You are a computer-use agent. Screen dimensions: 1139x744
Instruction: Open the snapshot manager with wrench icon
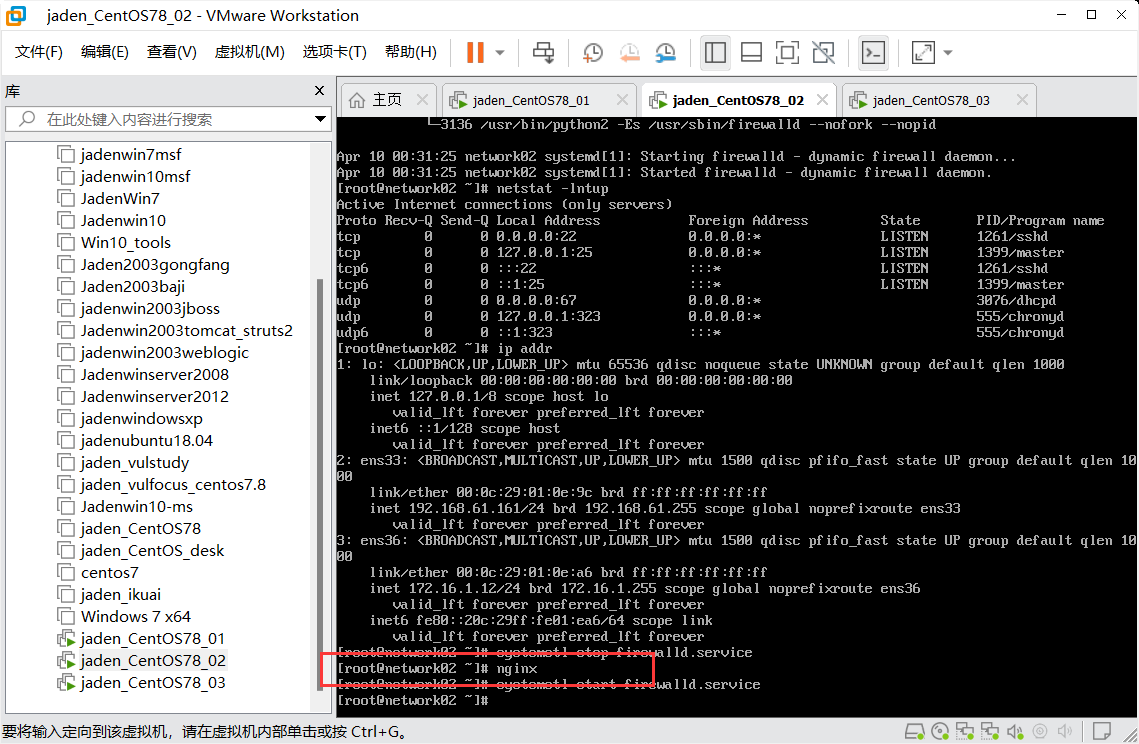[x=665, y=52]
